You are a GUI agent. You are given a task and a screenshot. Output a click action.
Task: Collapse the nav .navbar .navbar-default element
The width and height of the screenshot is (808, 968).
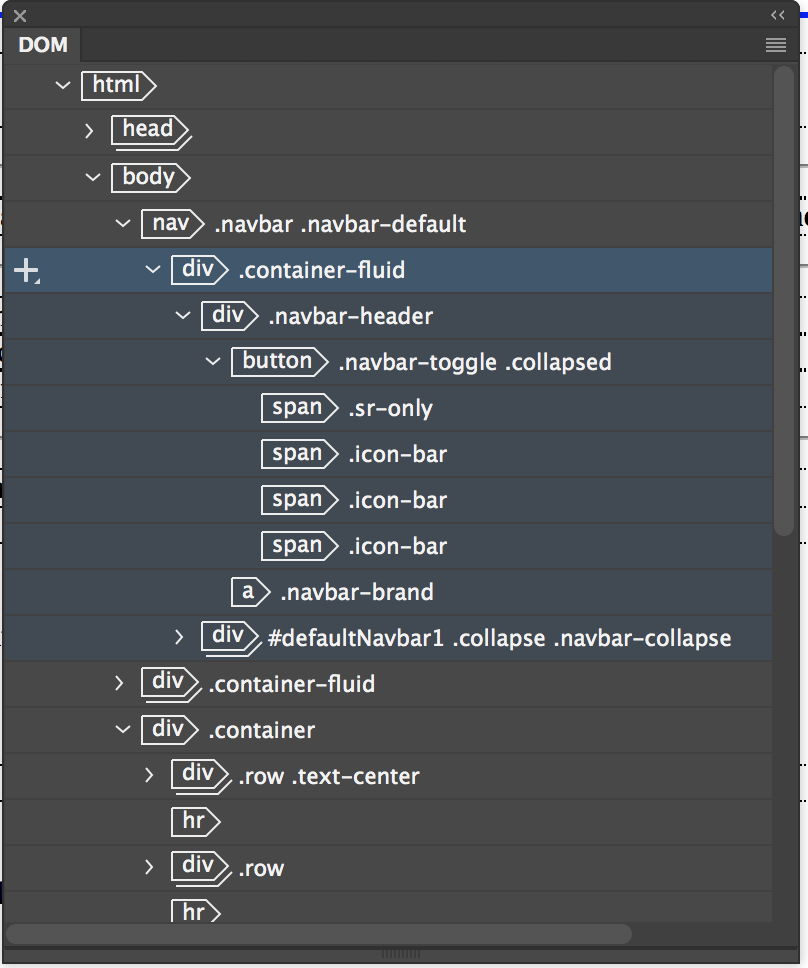(122, 223)
